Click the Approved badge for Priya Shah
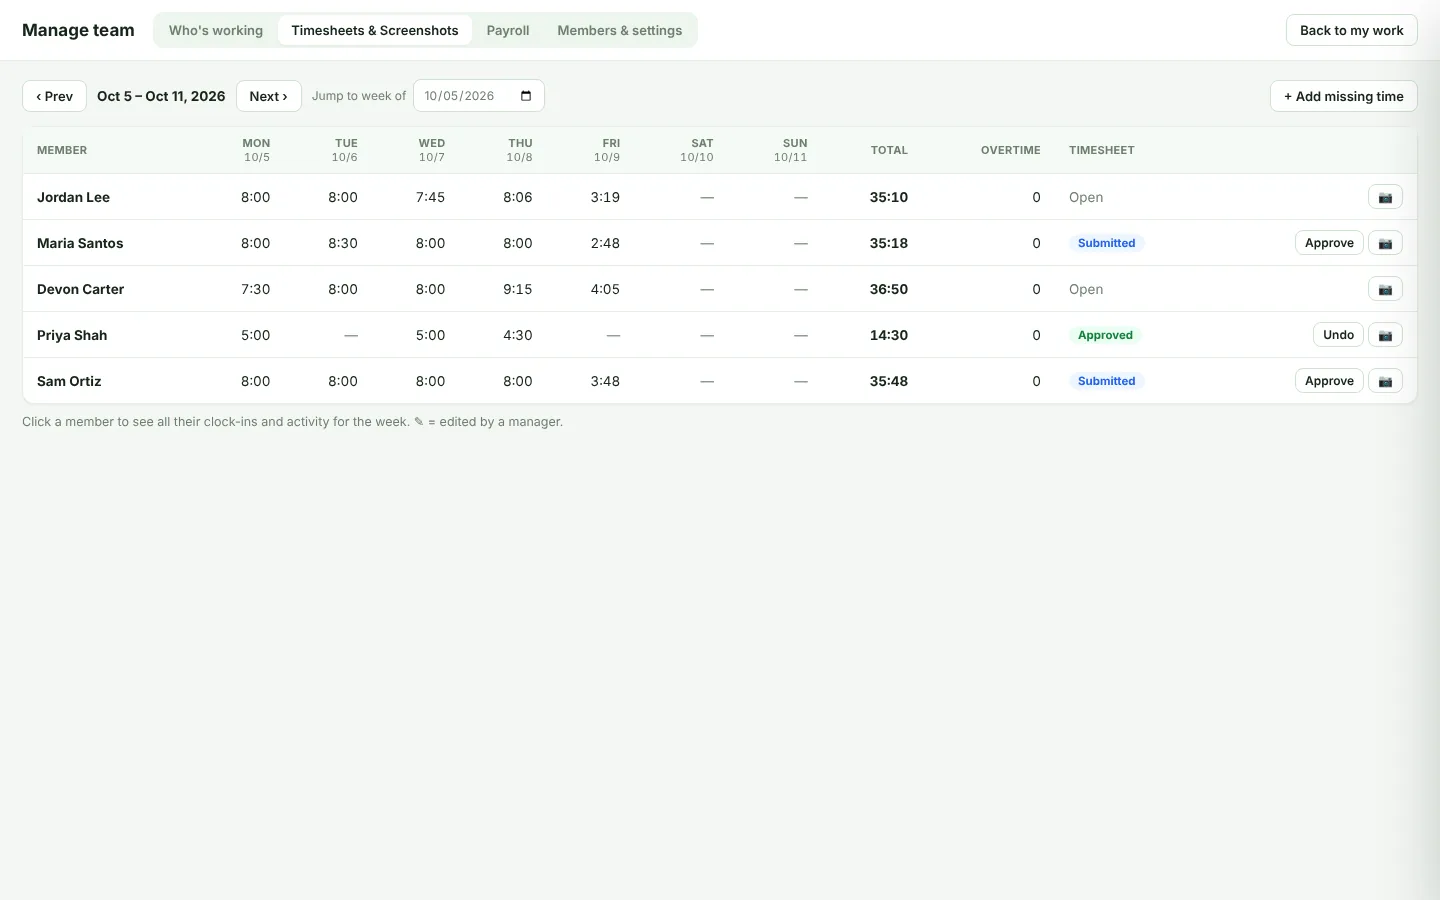 click(1105, 335)
